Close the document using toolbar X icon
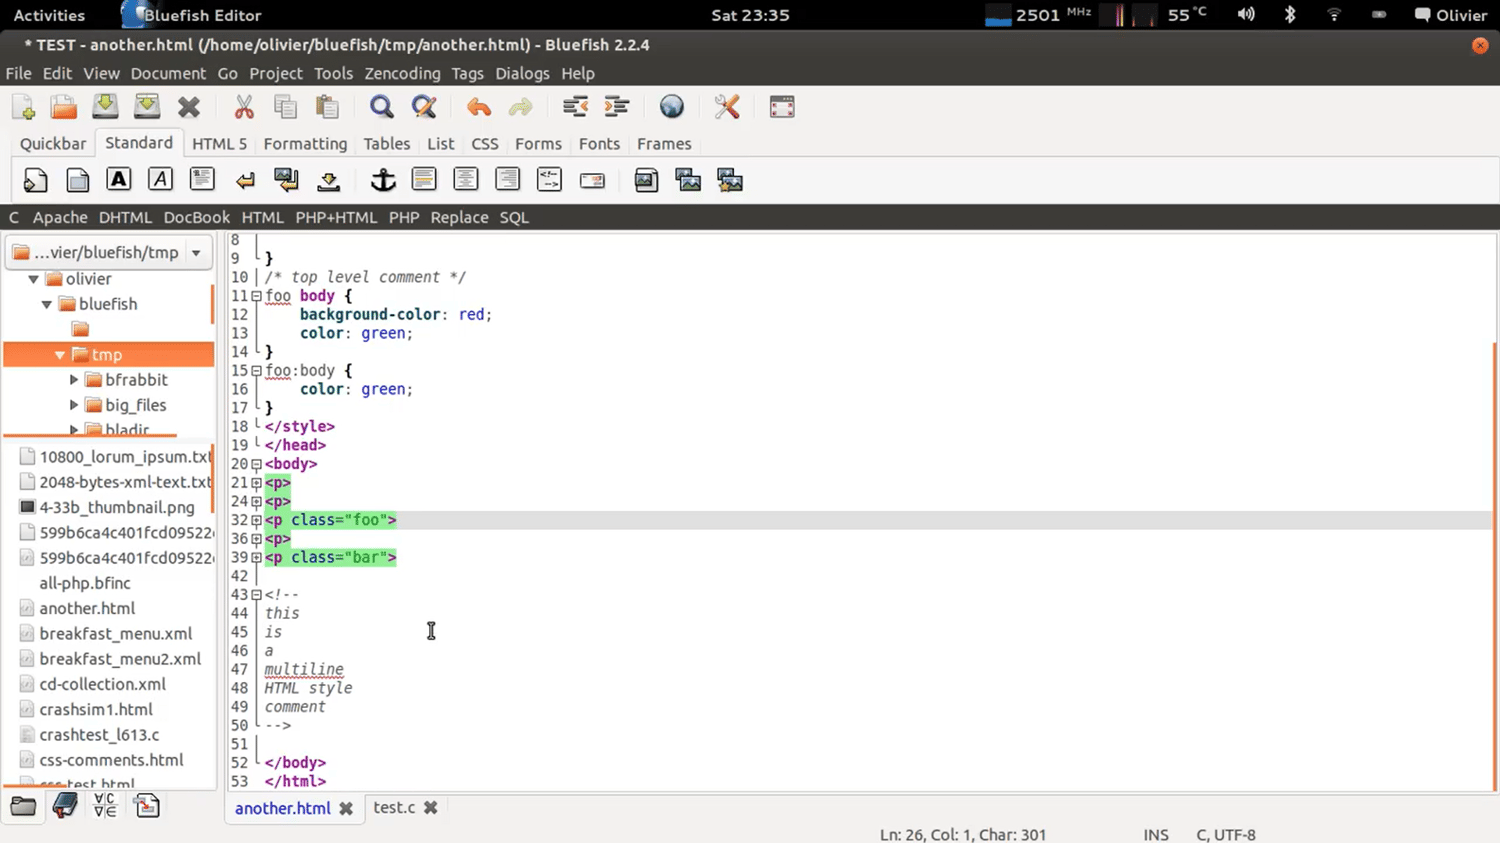The image size is (1500, 843). coord(189,107)
